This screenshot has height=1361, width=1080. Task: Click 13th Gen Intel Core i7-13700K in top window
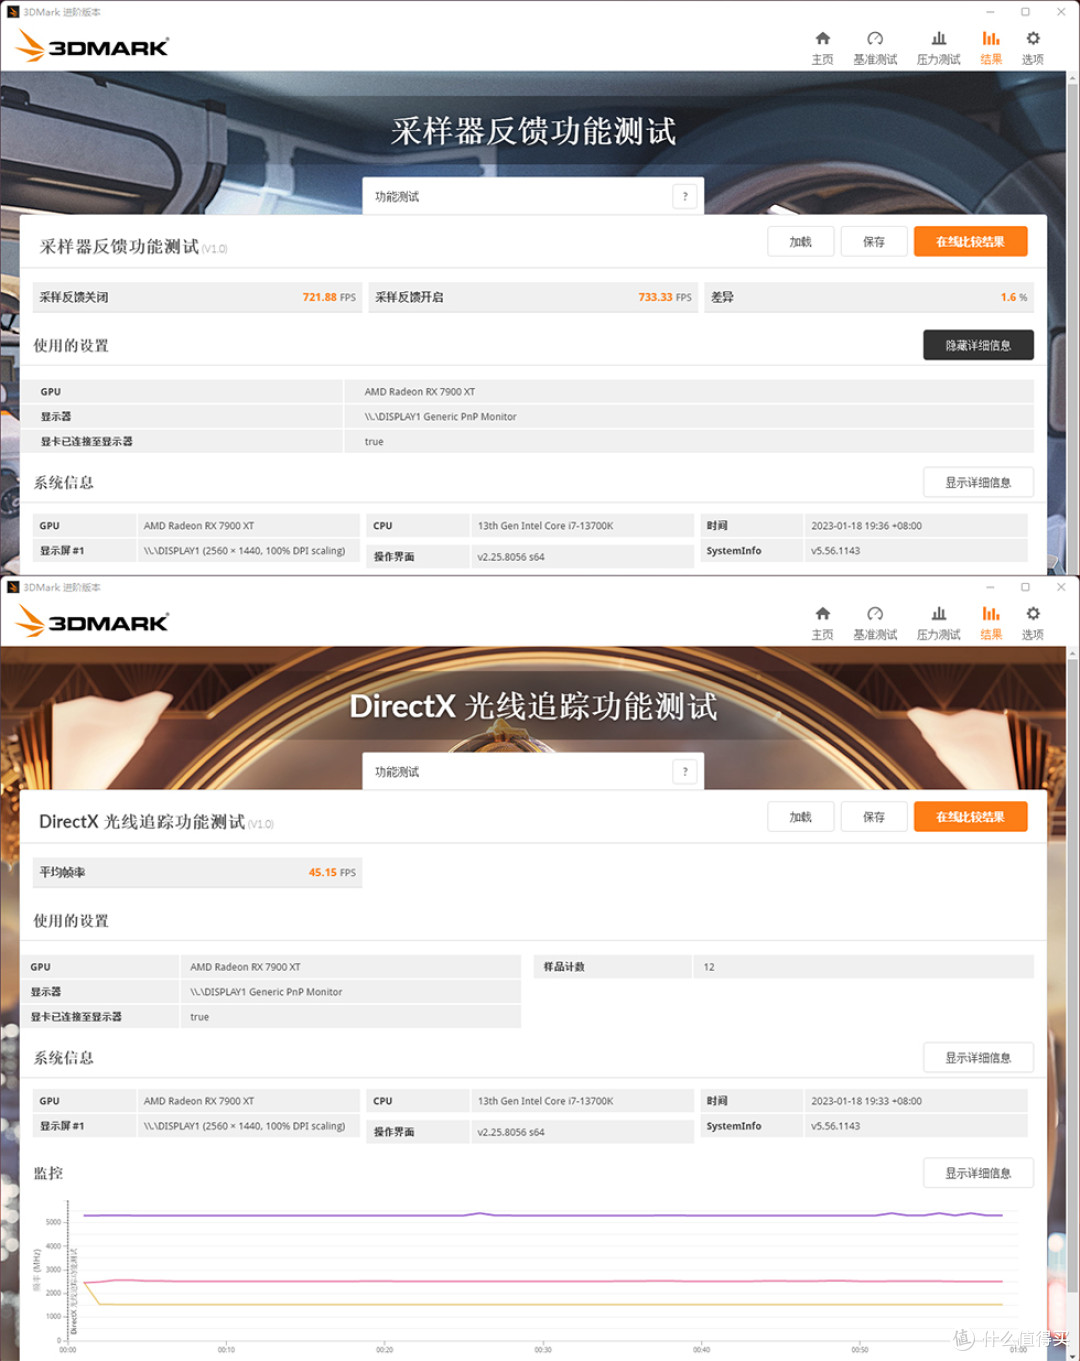coord(546,526)
